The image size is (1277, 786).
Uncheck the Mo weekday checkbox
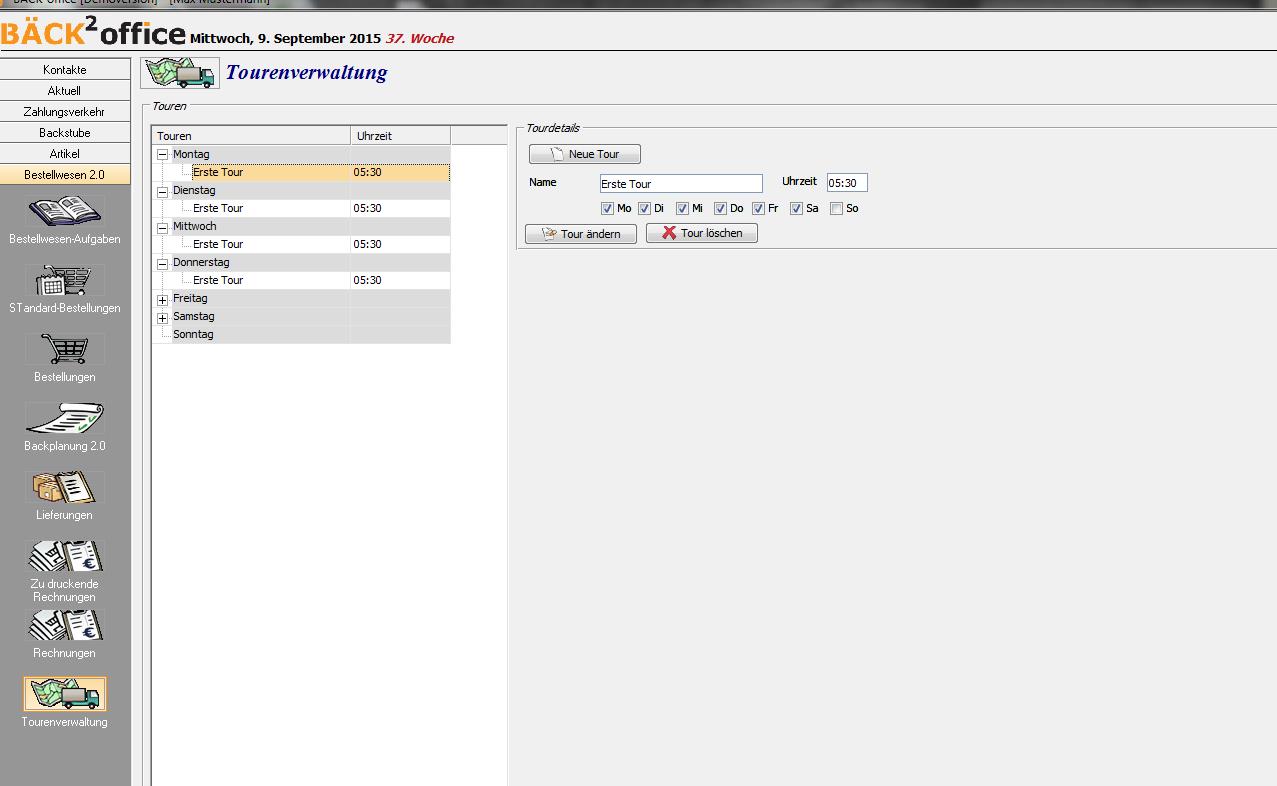coord(607,208)
